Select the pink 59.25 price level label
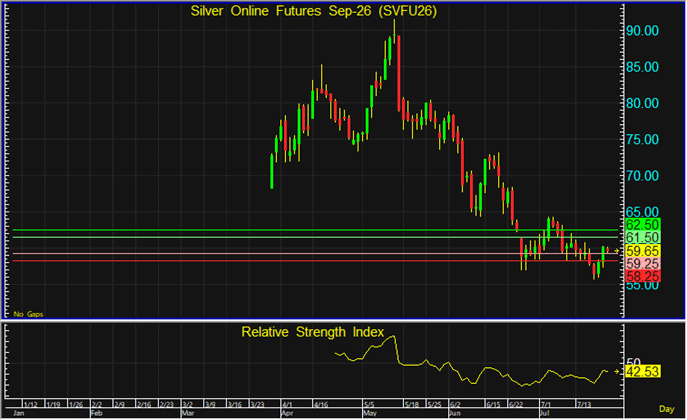Image resolution: width=687 pixels, height=420 pixels. tap(642, 264)
